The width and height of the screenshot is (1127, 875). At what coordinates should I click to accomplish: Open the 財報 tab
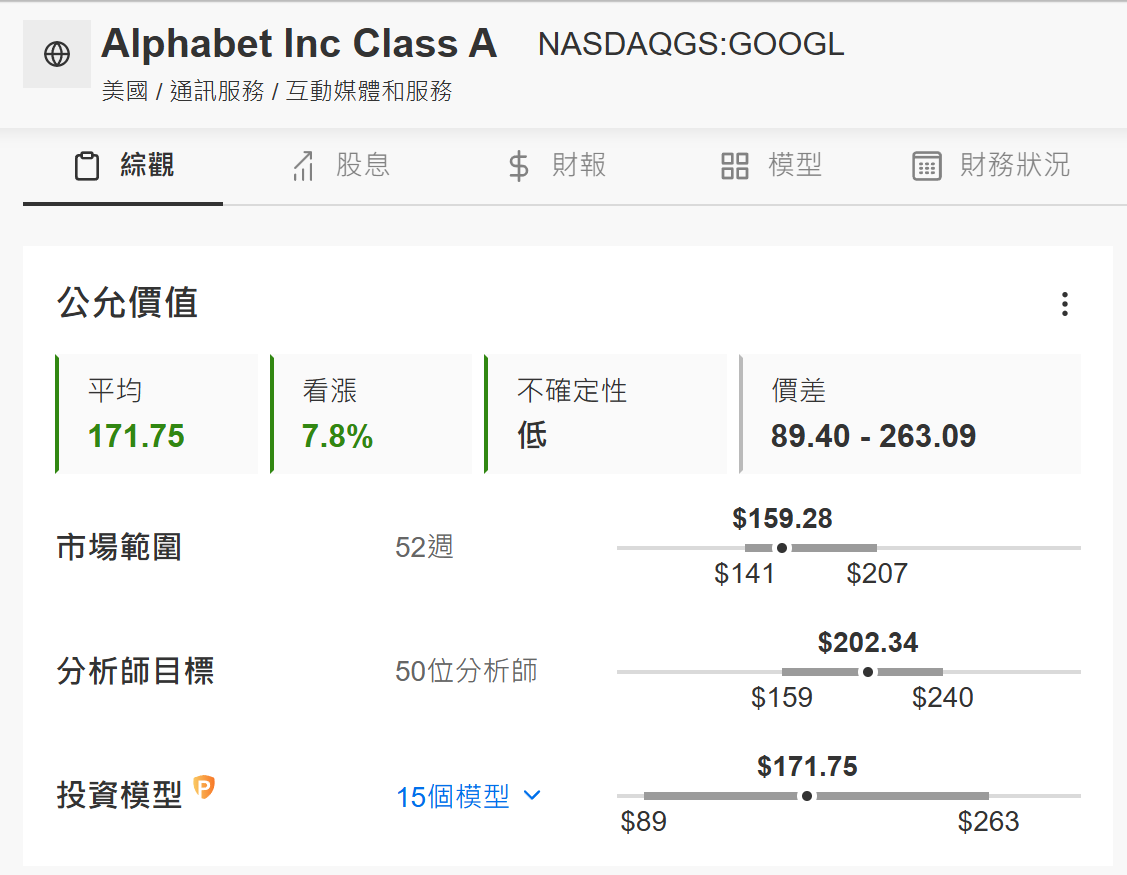coord(557,166)
